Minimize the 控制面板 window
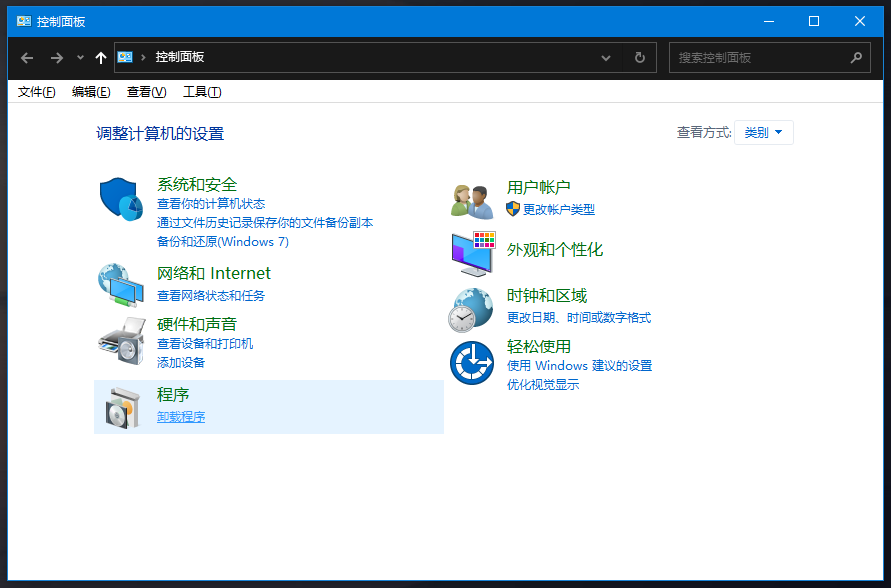Viewport: 891px width, 588px height. [x=769, y=21]
